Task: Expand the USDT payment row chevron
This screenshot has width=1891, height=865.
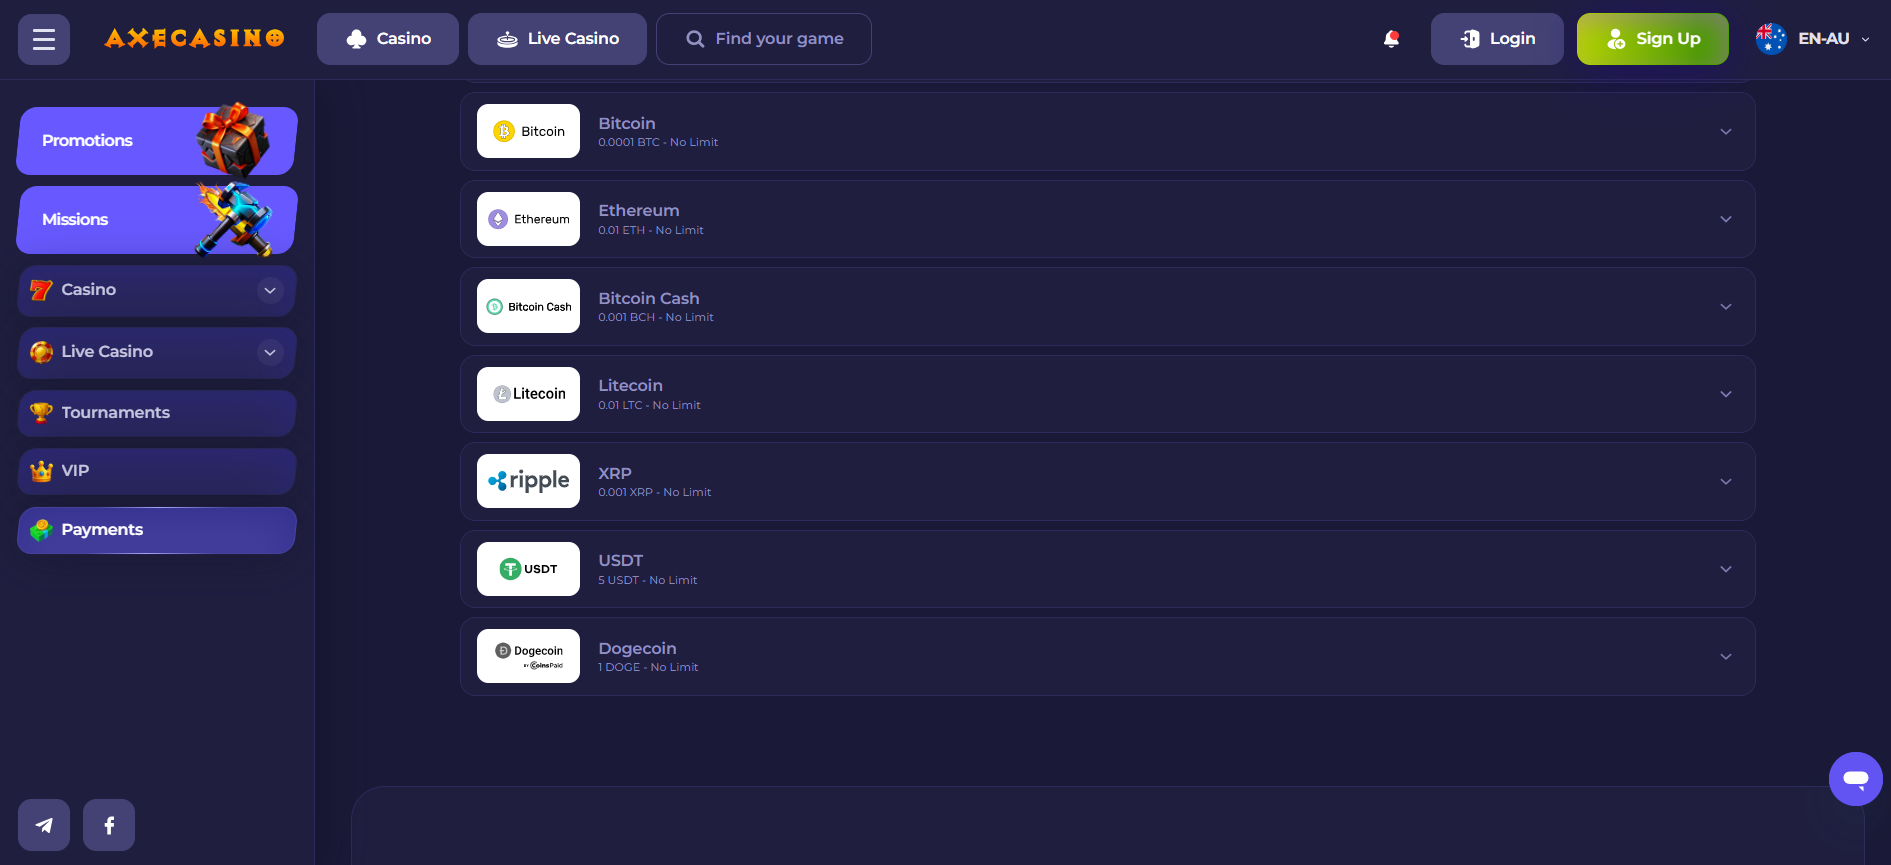Action: point(1726,569)
